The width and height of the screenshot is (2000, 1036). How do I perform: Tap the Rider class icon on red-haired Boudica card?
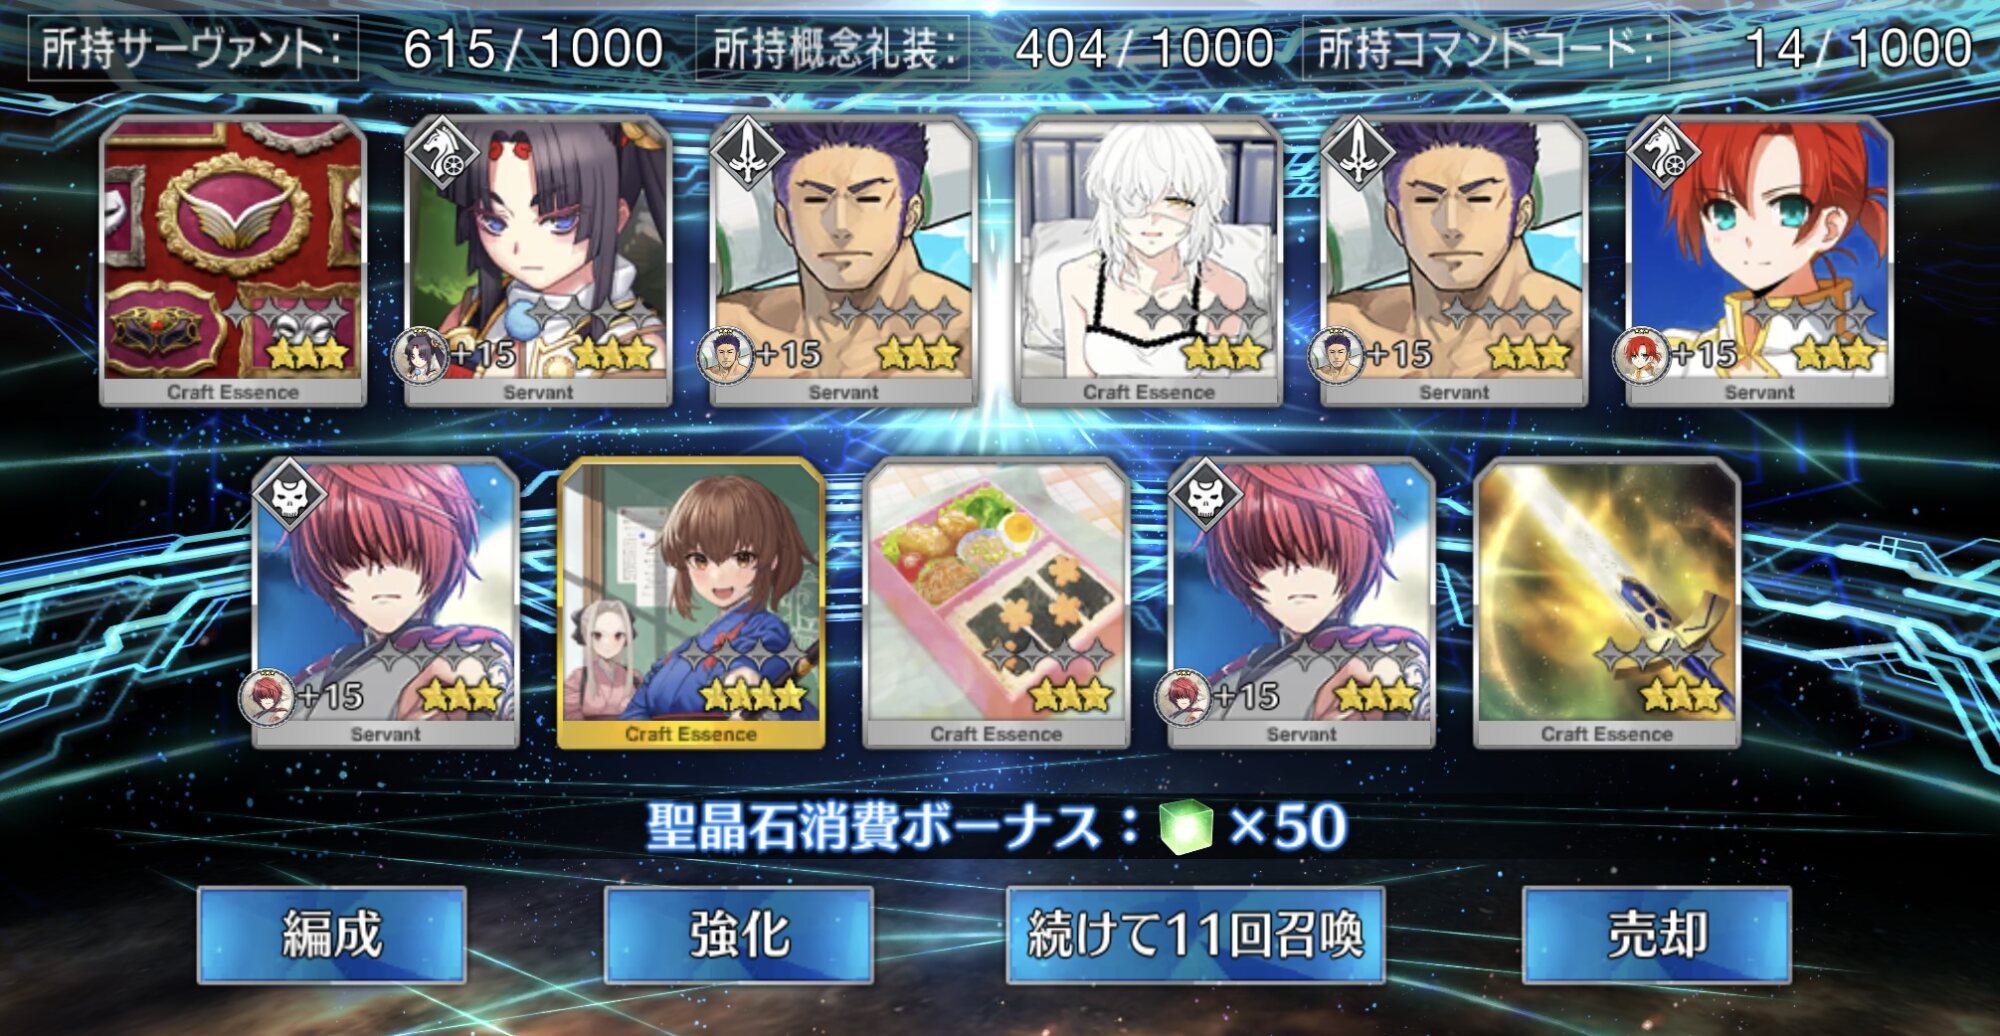[1663, 154]
